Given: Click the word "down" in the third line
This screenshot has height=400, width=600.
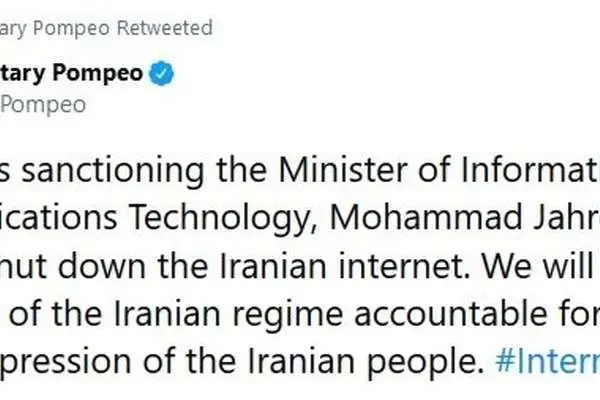Looking at the screenshot, I should click(x=102, y=265).
